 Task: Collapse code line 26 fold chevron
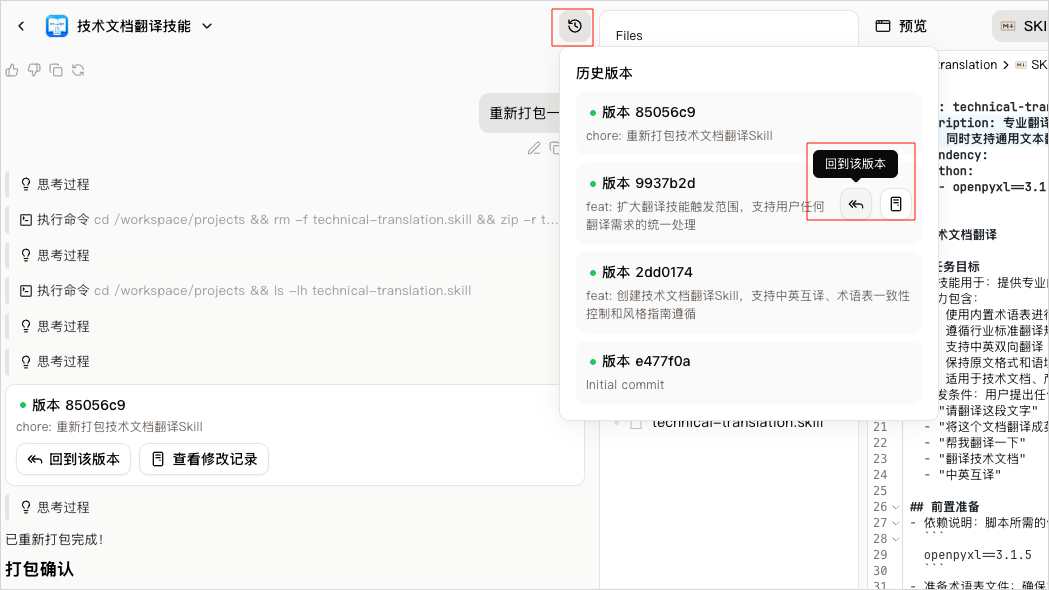(896, 507)
